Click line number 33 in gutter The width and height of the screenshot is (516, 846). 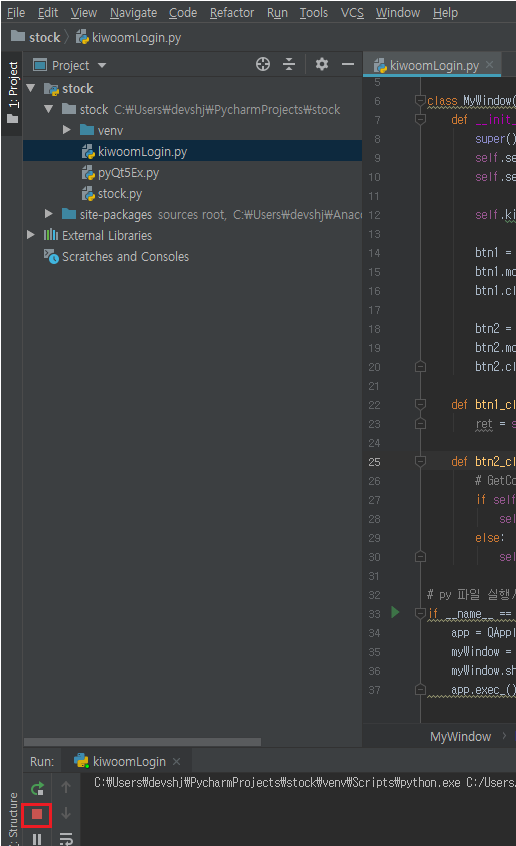coord(374,614)
